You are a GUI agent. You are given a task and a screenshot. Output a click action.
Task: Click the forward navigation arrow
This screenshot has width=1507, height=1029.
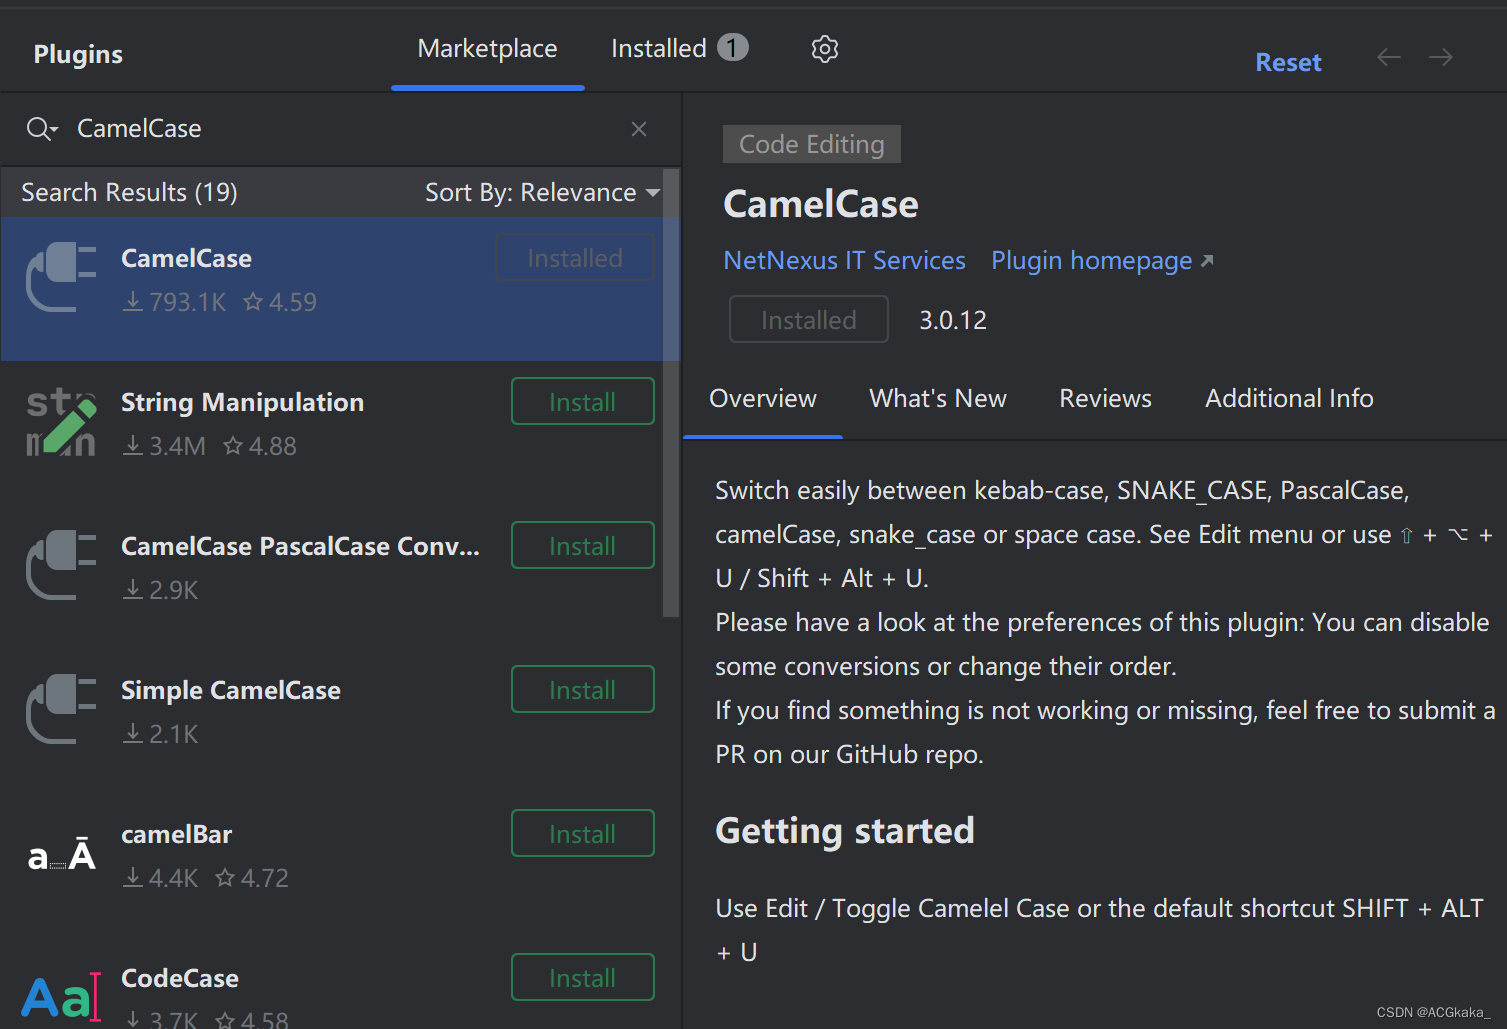pyautogui.click(x=1440, y=57)
